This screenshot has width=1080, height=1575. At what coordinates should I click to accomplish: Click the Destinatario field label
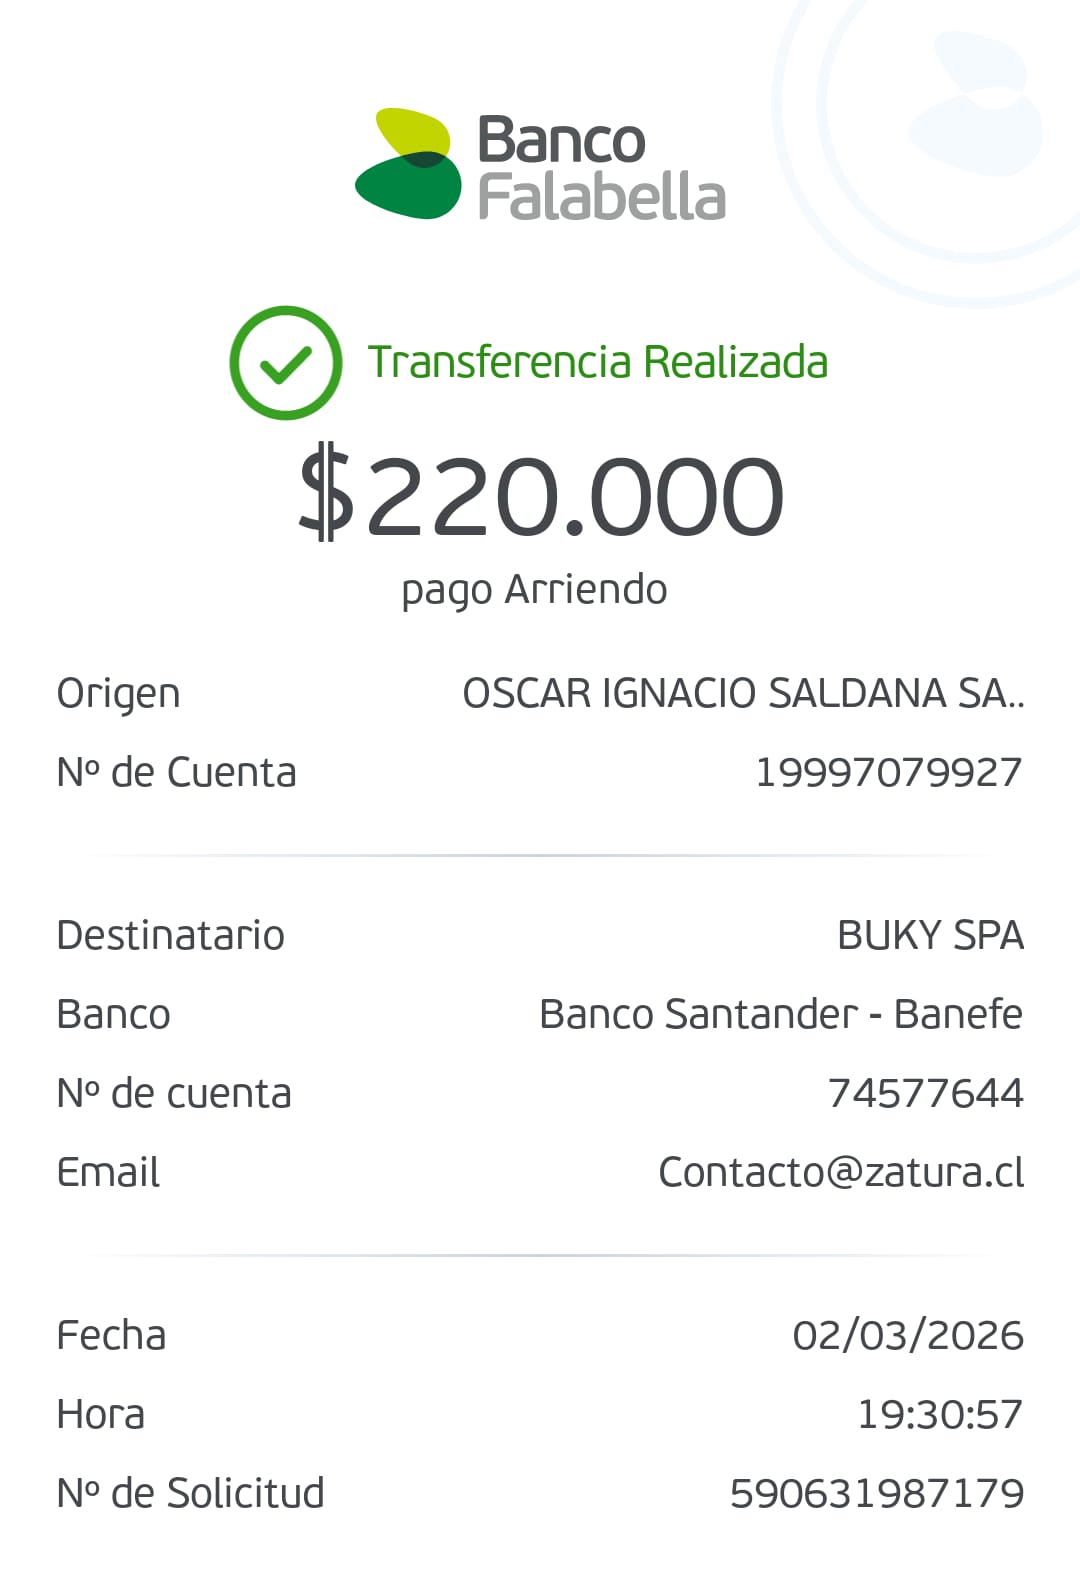[170, 936]
